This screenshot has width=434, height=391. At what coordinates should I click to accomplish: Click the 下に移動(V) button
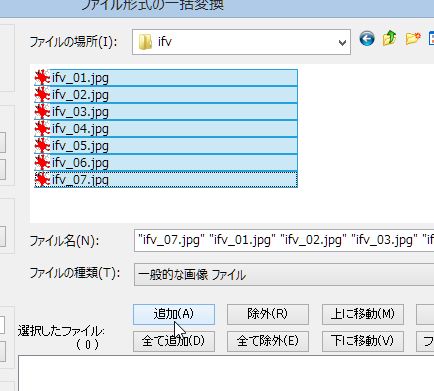[x=363, y=341]
